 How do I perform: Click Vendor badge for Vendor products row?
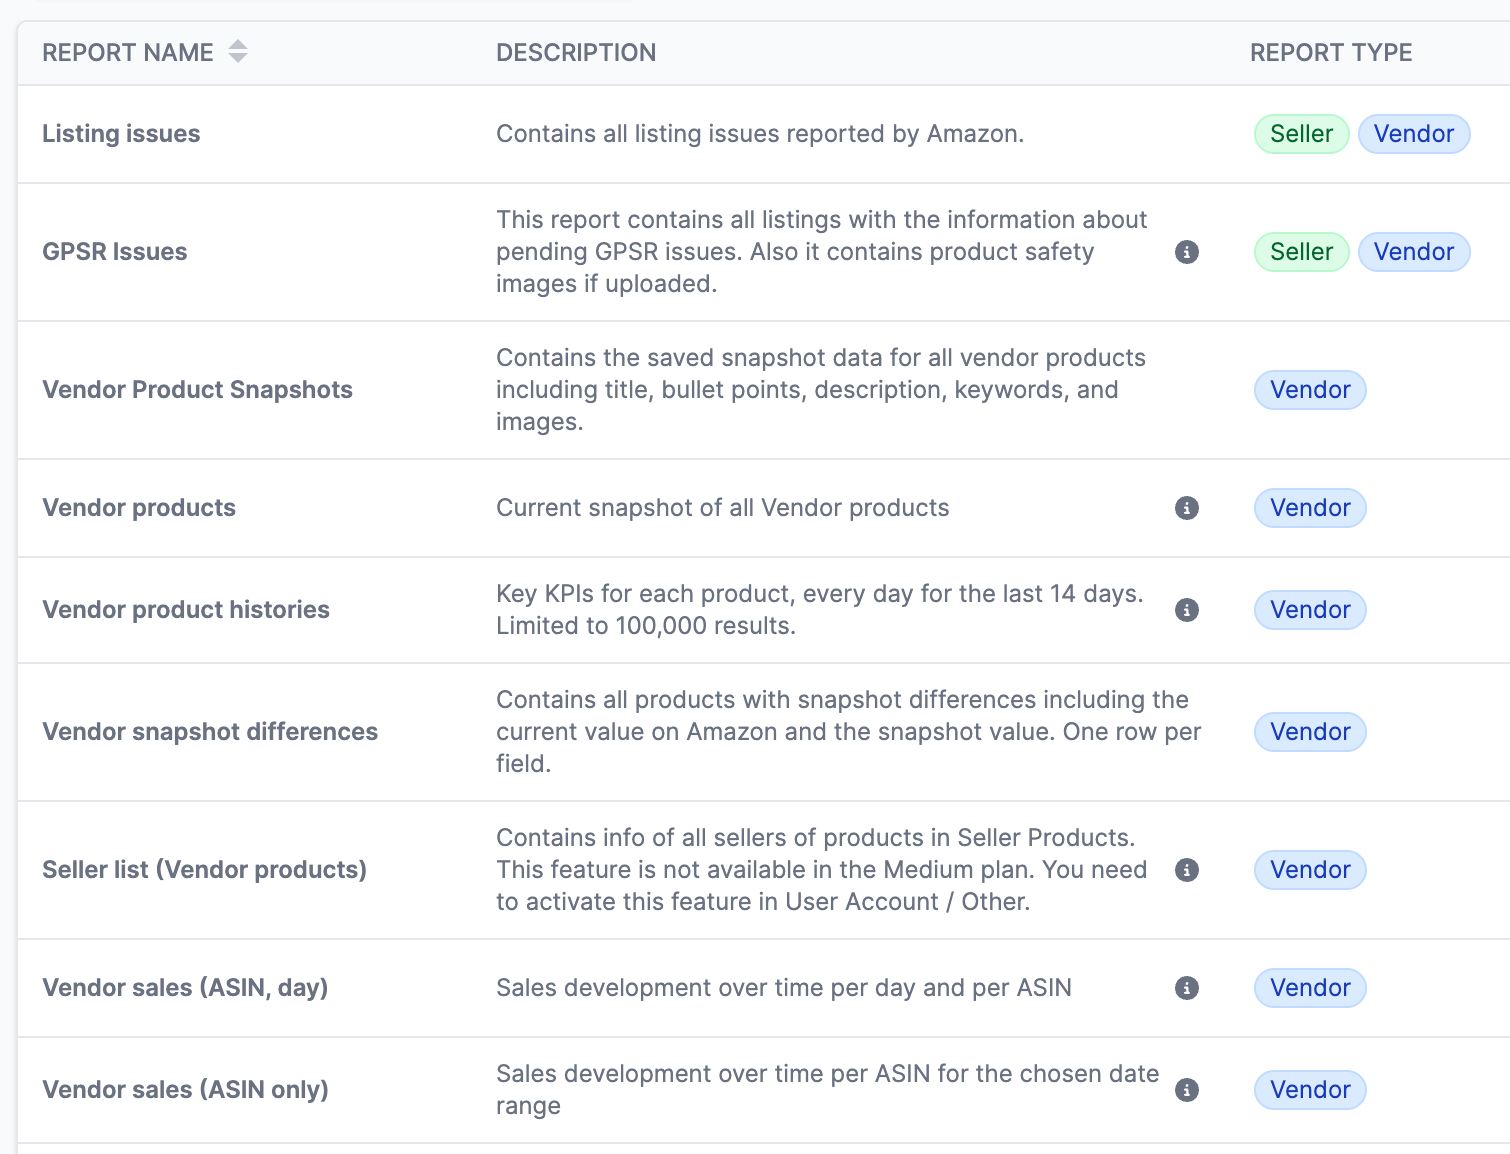click(1310, 508)
